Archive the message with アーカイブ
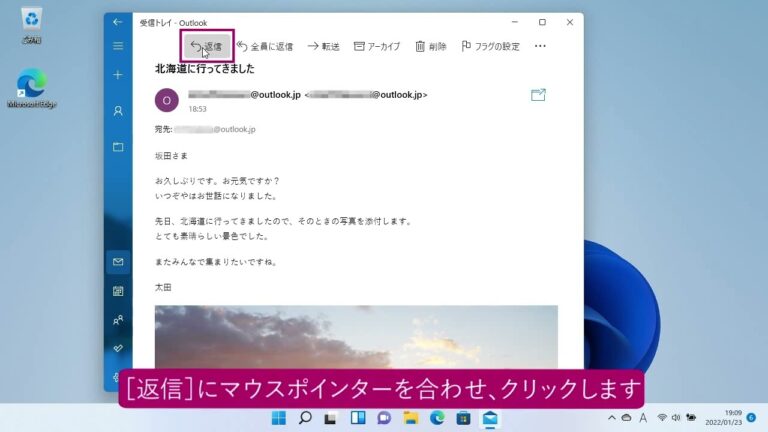The width and height of the screenshot is (768, 432). 377,47
